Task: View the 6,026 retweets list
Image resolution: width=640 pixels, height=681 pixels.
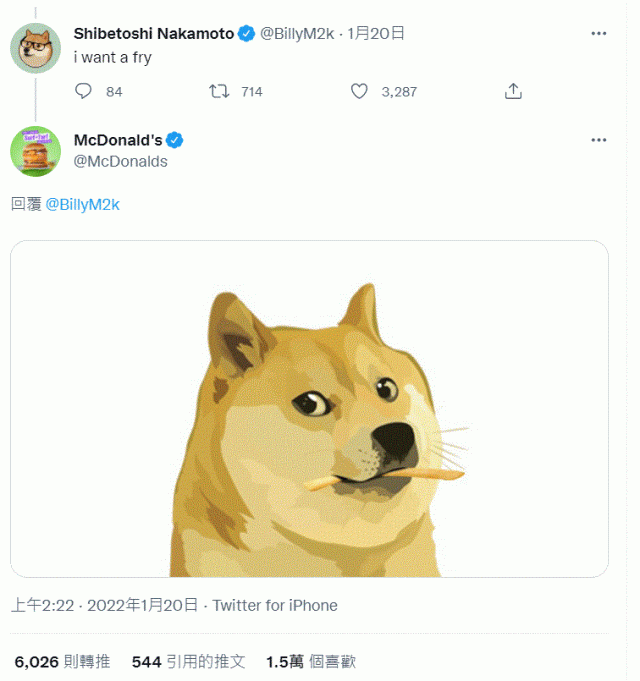Action: (62, 661)
